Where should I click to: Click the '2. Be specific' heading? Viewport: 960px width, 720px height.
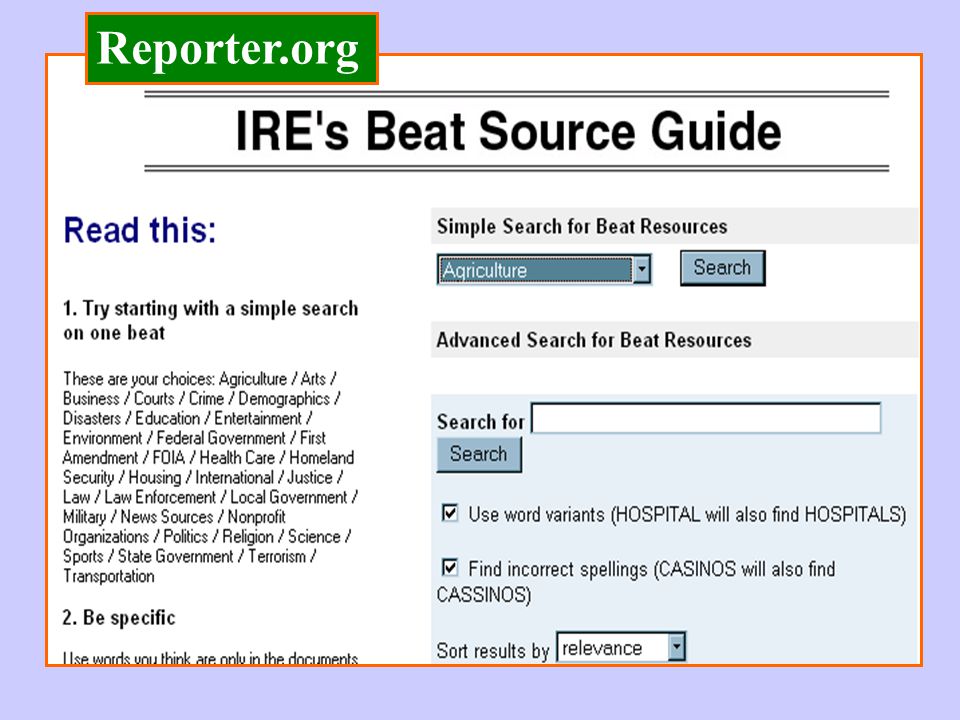click(119, 617)
